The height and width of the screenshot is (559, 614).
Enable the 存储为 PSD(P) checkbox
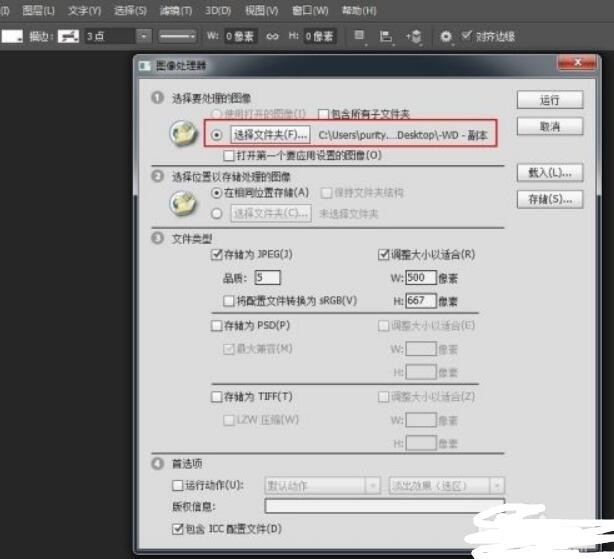pos(217,326)
